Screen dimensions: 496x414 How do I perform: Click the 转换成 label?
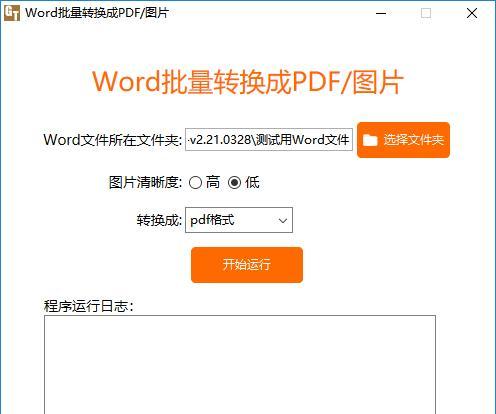pos(159,220)
